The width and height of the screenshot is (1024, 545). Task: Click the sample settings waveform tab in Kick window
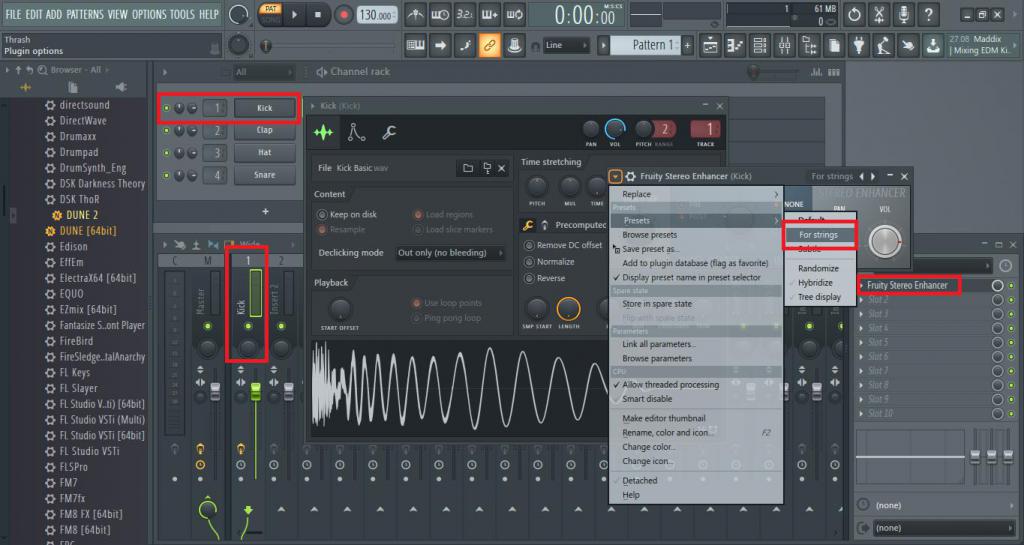click(x=323, y=132)
